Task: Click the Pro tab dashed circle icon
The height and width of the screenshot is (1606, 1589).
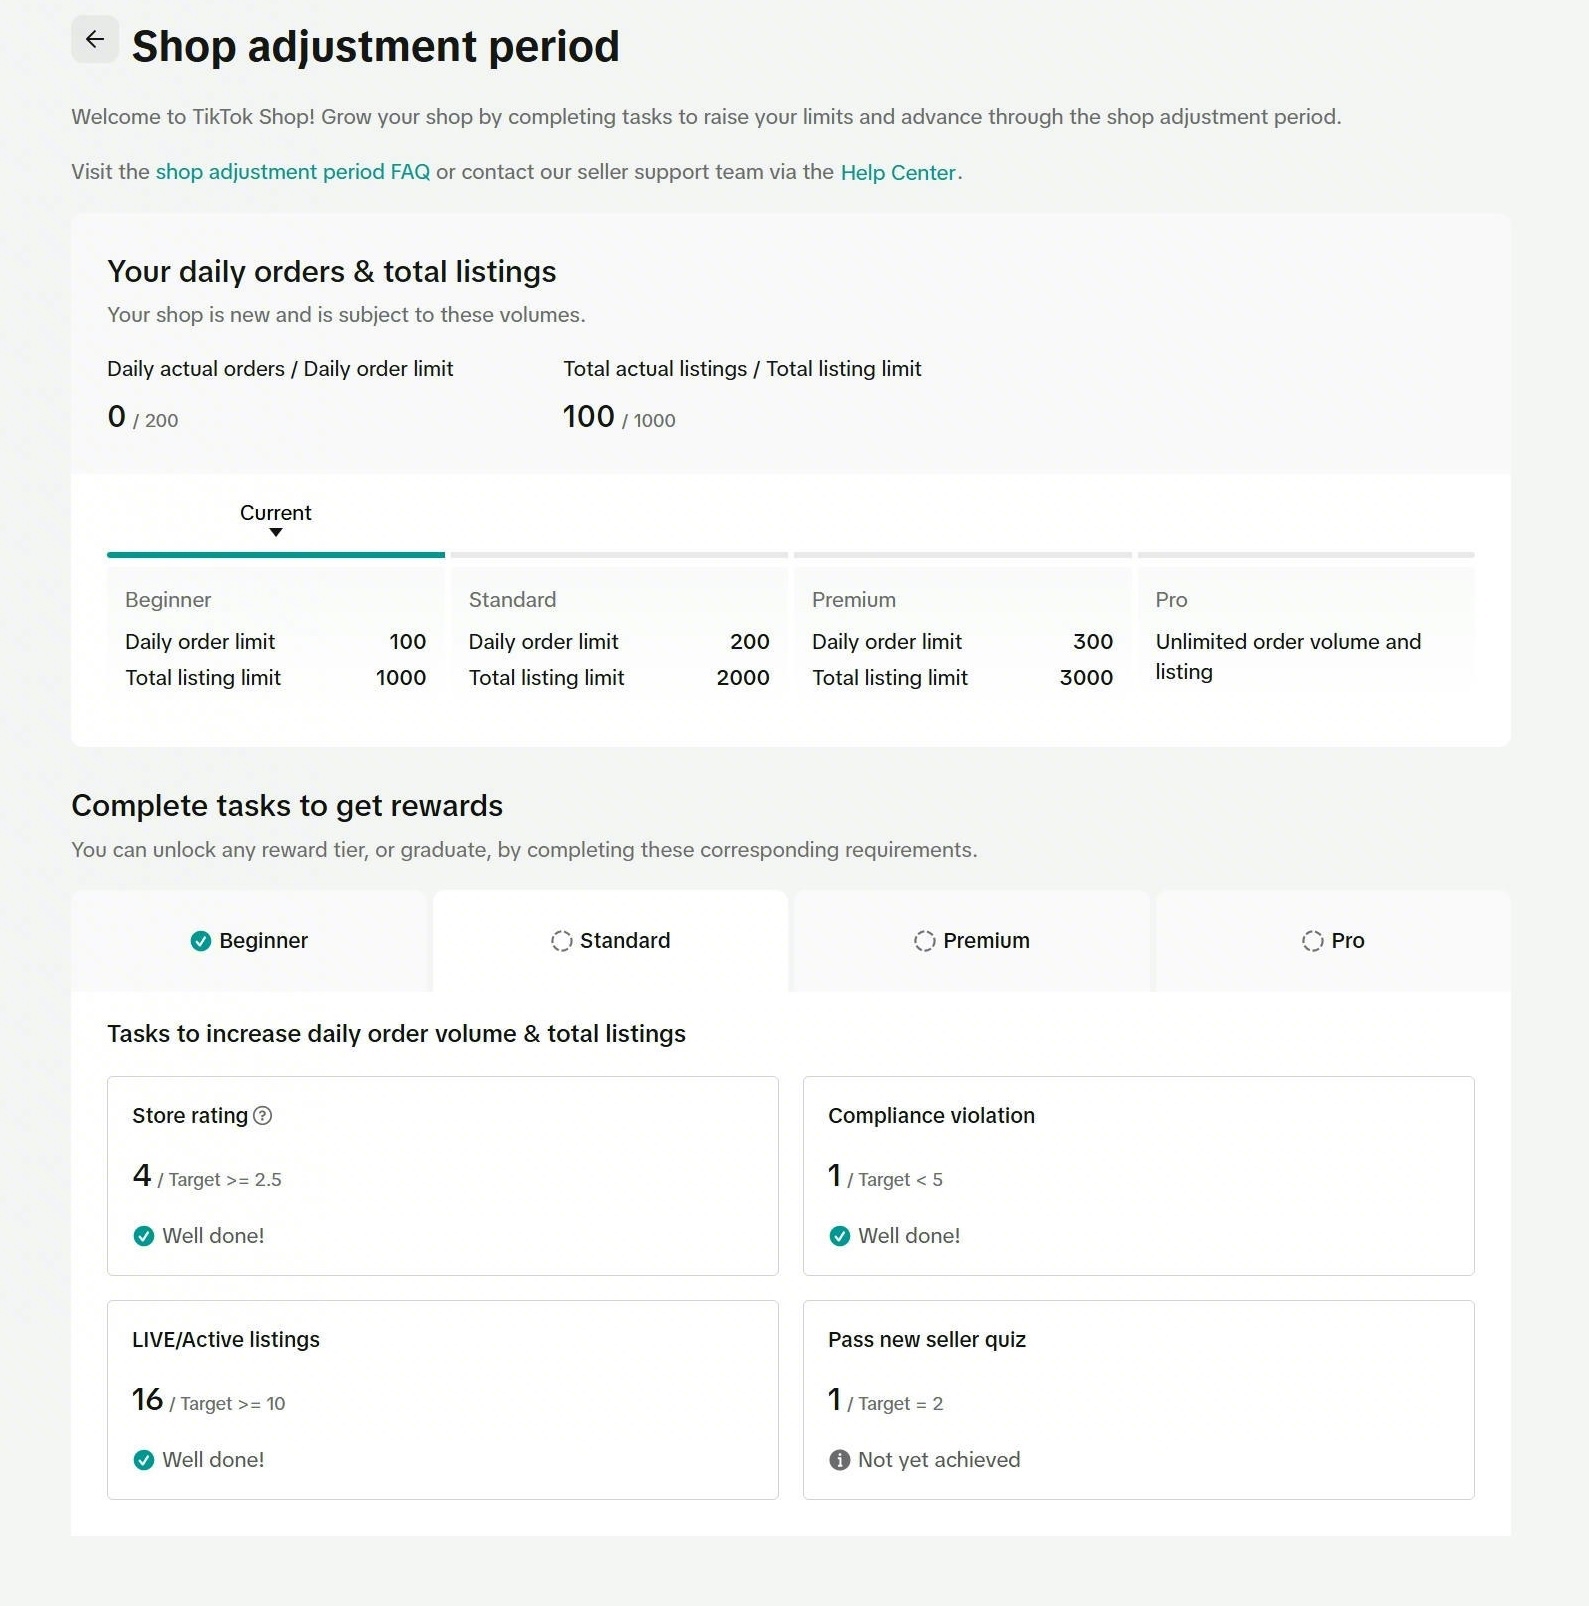Action: [1313, 941]
